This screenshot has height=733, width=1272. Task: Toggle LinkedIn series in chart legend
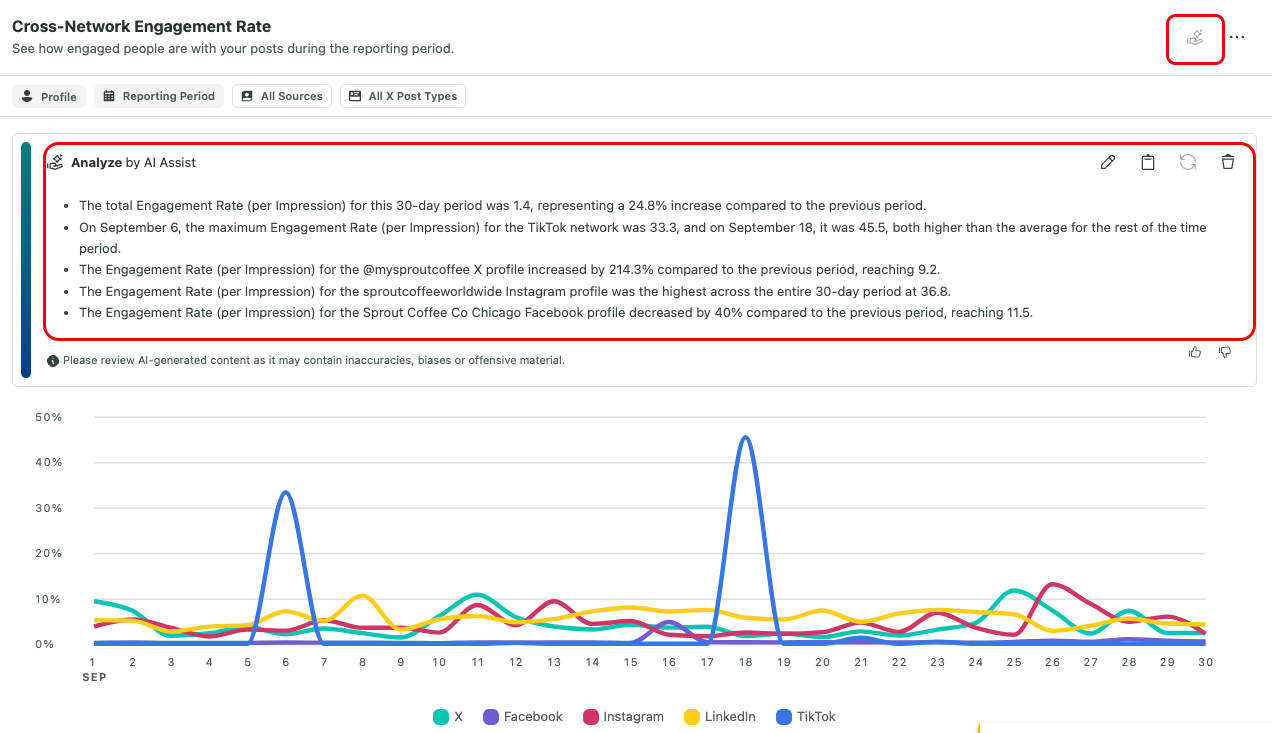point(719,716)
